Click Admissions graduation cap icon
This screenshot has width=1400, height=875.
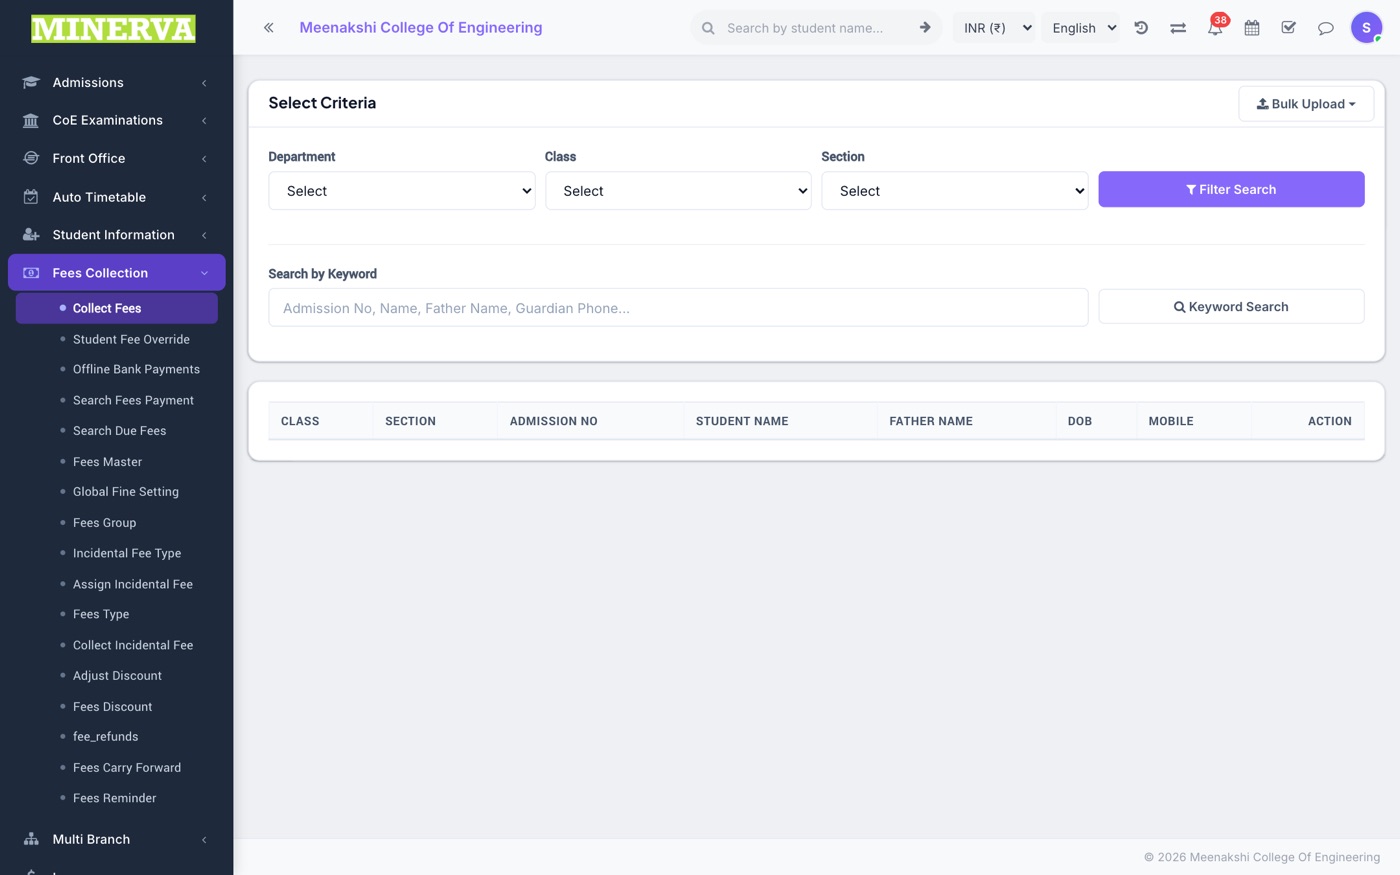click(31, 82)
